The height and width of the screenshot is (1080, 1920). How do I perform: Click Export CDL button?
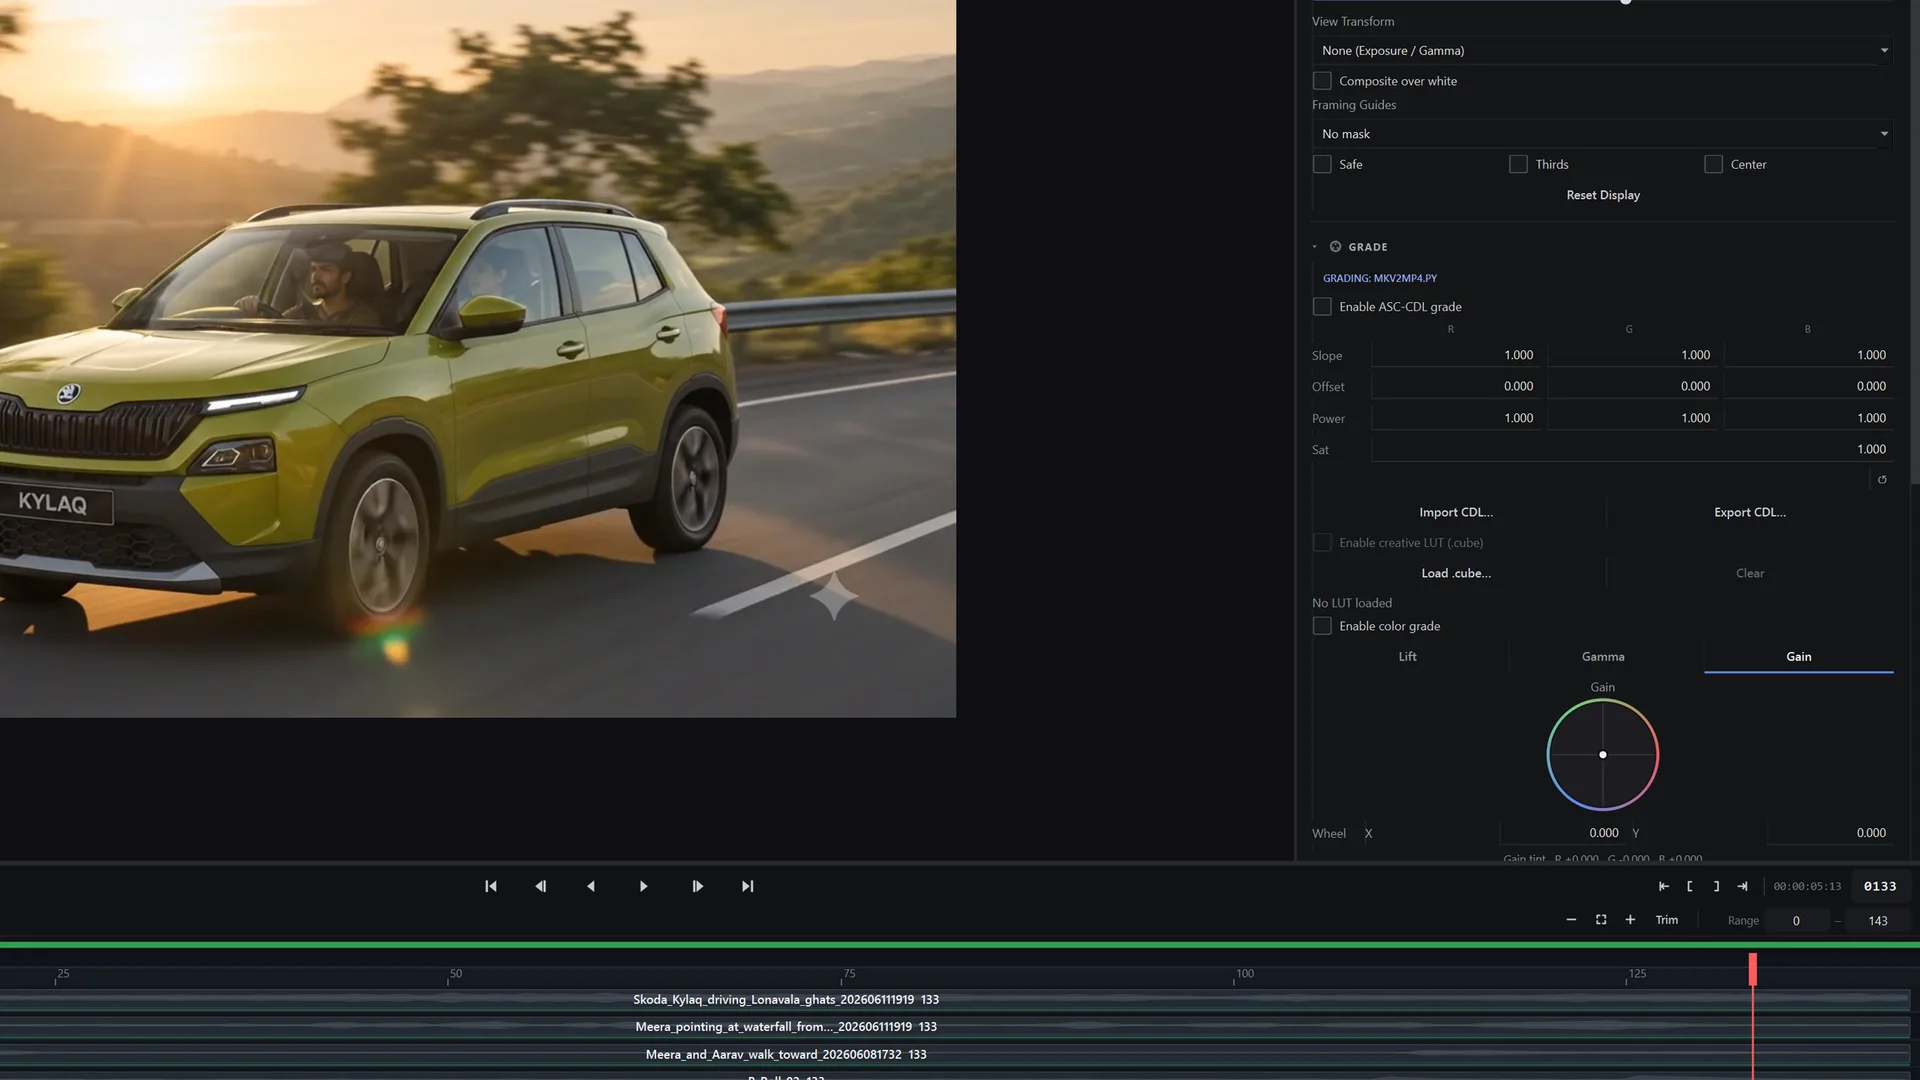(1750, 512)
